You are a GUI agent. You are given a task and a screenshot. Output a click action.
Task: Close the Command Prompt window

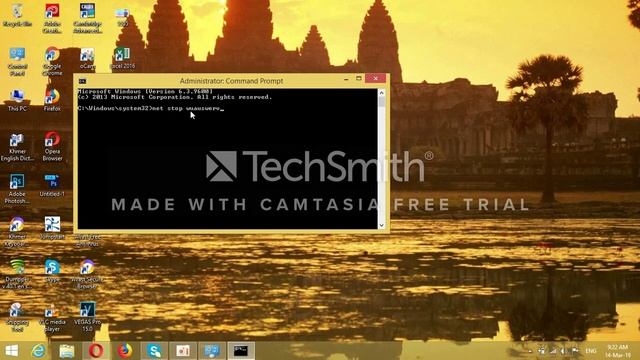click(x=376, y=78)
